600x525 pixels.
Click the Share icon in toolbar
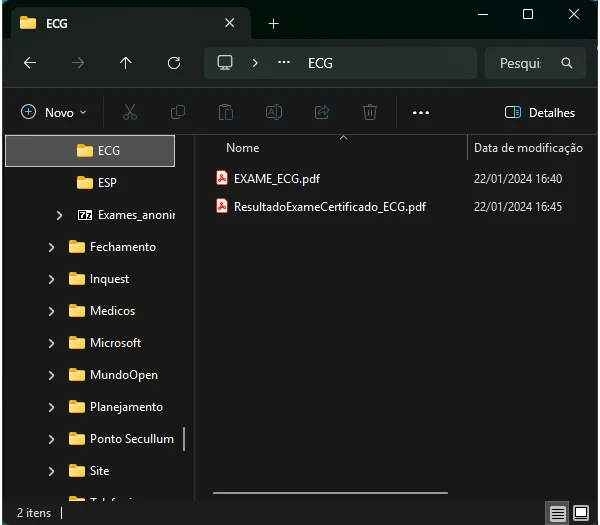[322, 112]
